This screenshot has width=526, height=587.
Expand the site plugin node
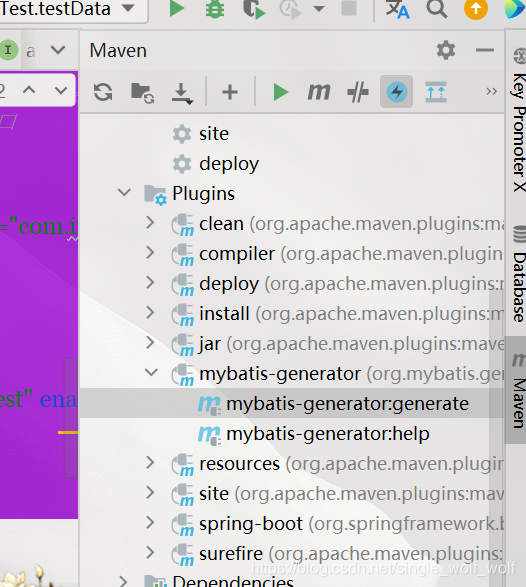150,493
